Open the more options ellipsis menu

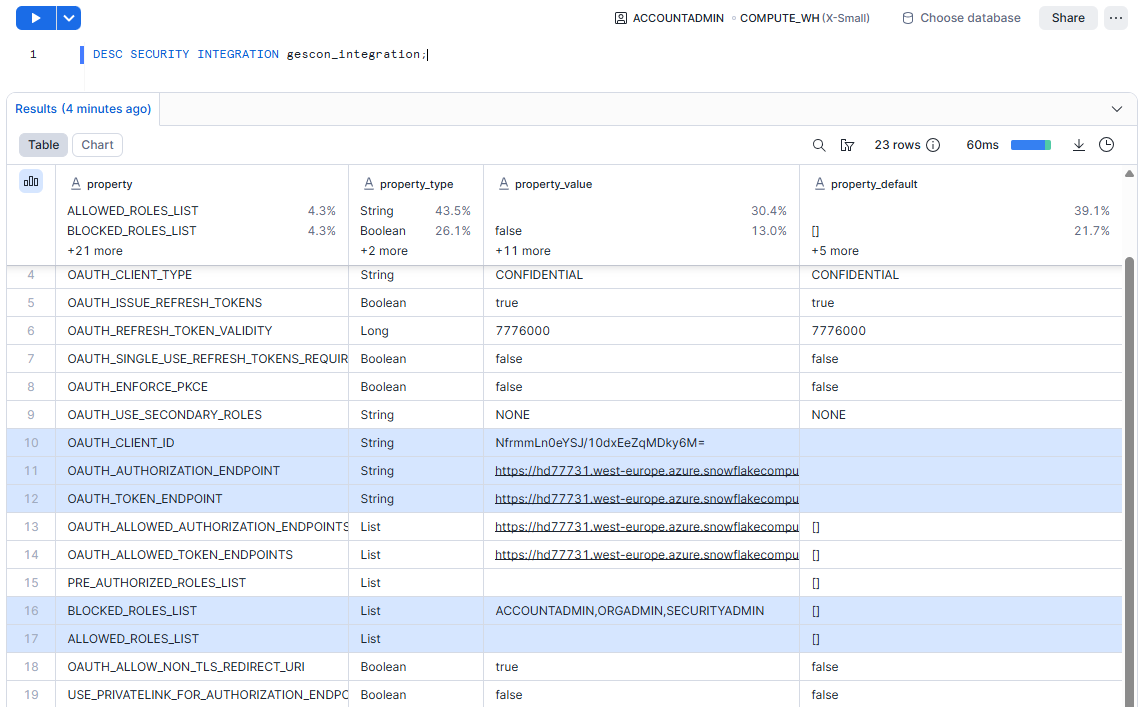pos(1116,18)
